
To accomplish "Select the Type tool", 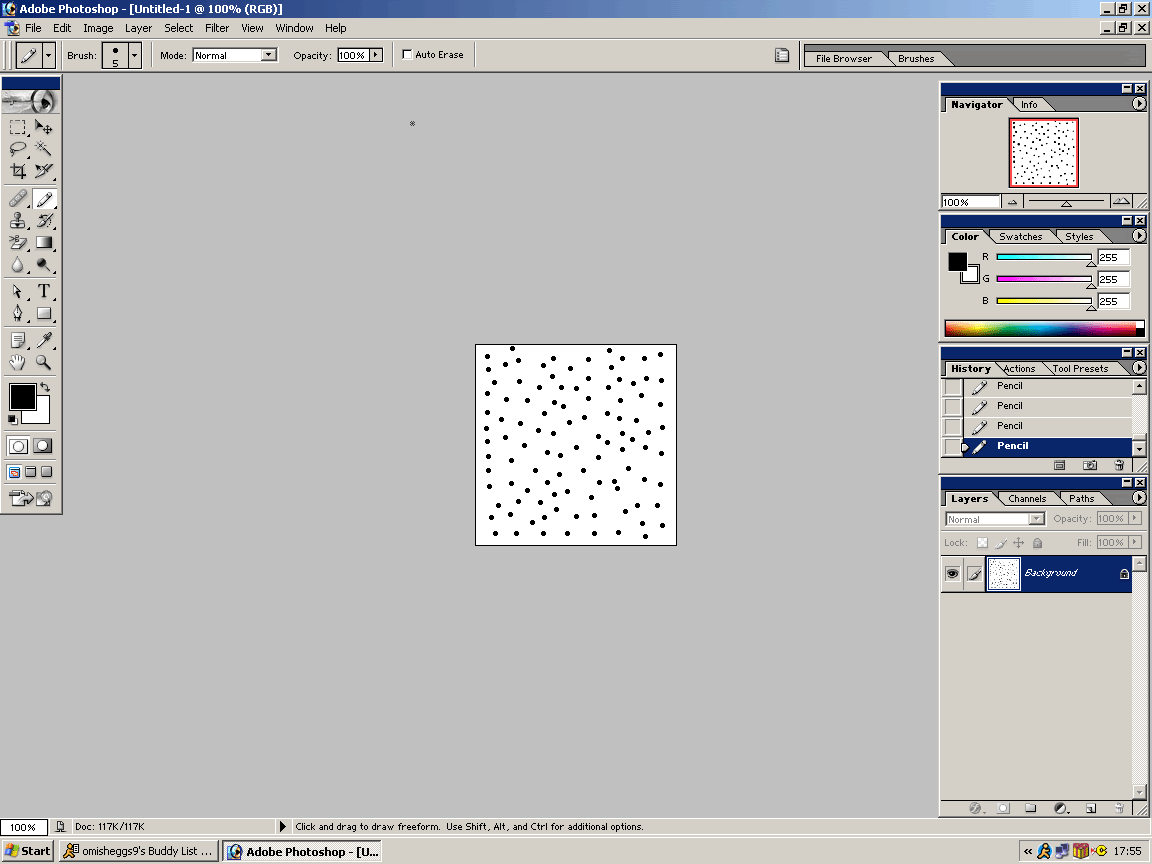I will click(x=43, y=291).
